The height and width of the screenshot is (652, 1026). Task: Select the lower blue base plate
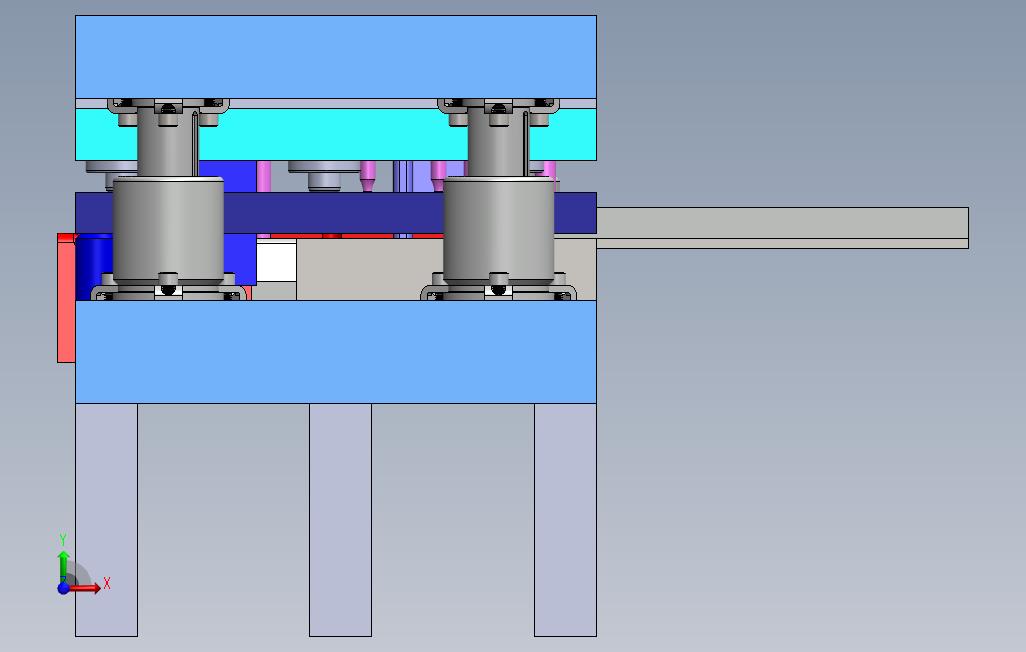pos(336,352)
